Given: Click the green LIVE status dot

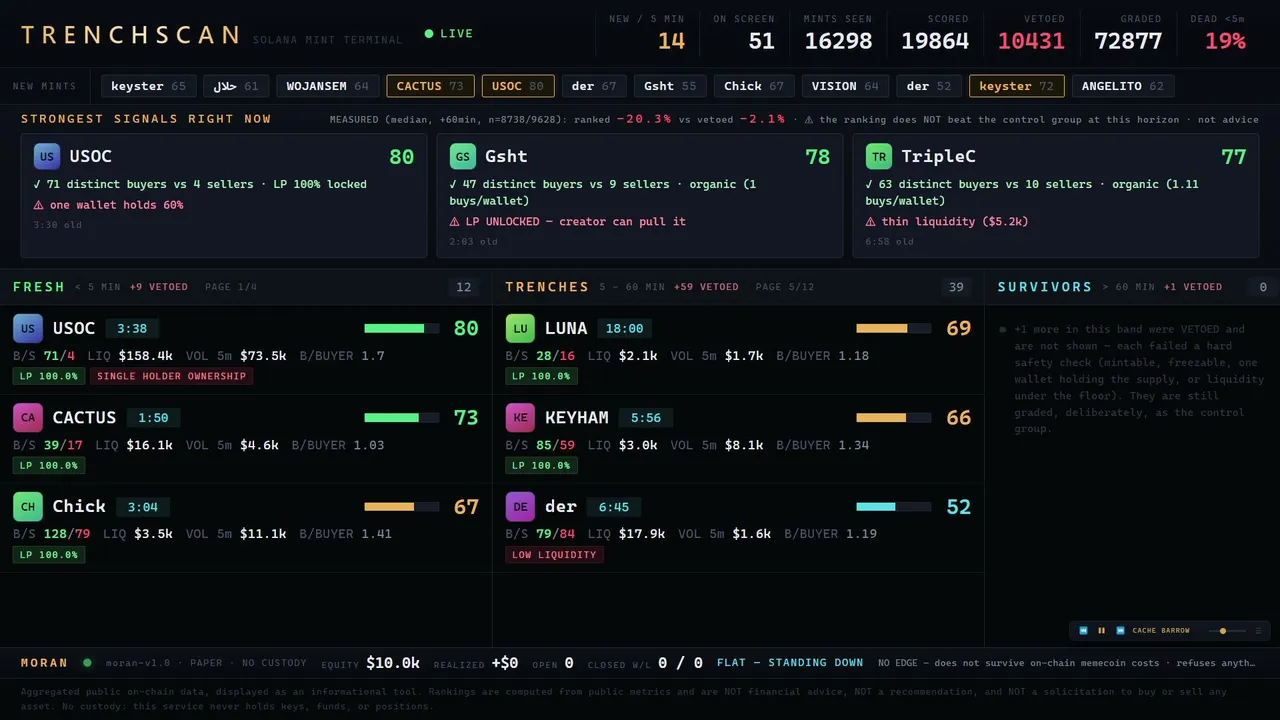Looking at the screenshot, I should click(429, 34).
